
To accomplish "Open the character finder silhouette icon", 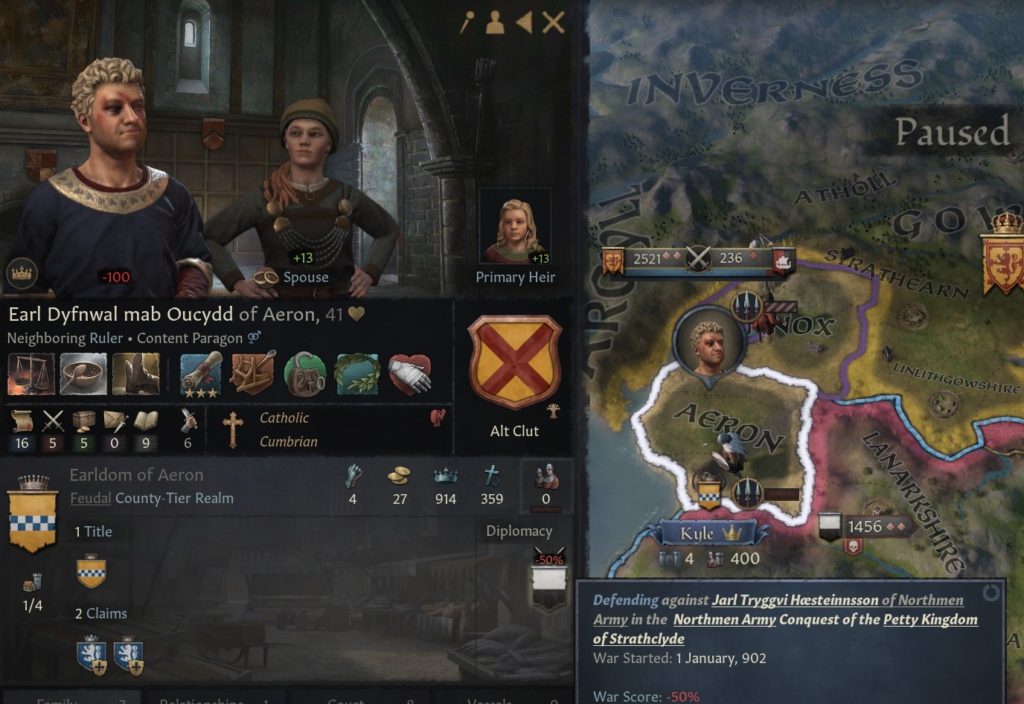I will 495,23.
